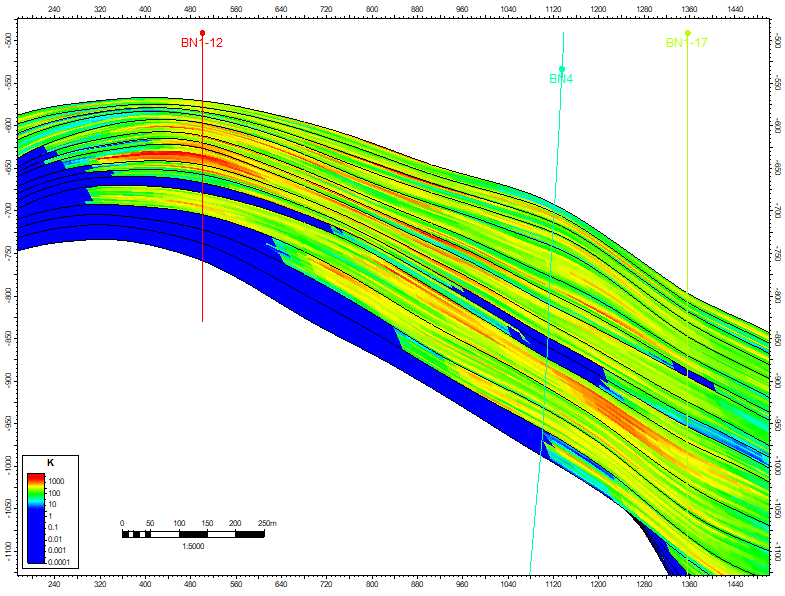Click the K legend title
Screen dimensions: 785x596
(50, 463)
